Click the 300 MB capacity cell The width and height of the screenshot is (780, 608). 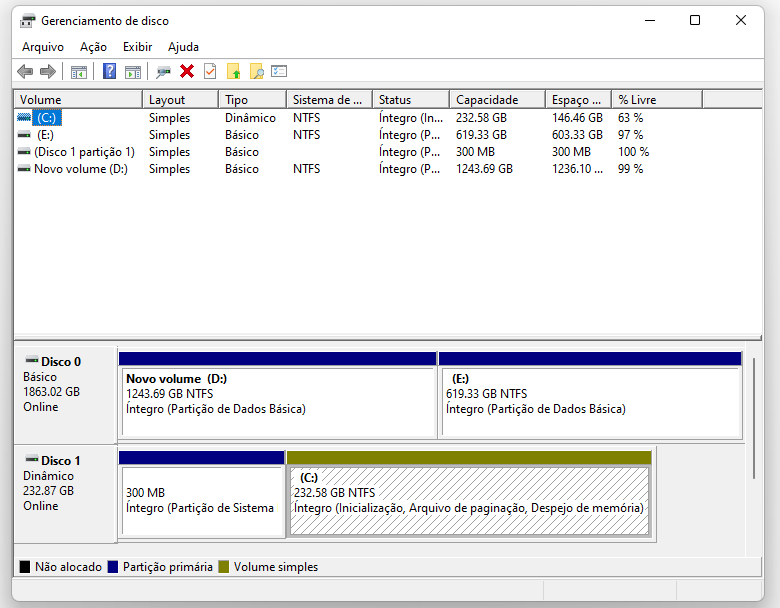[475, 152]
